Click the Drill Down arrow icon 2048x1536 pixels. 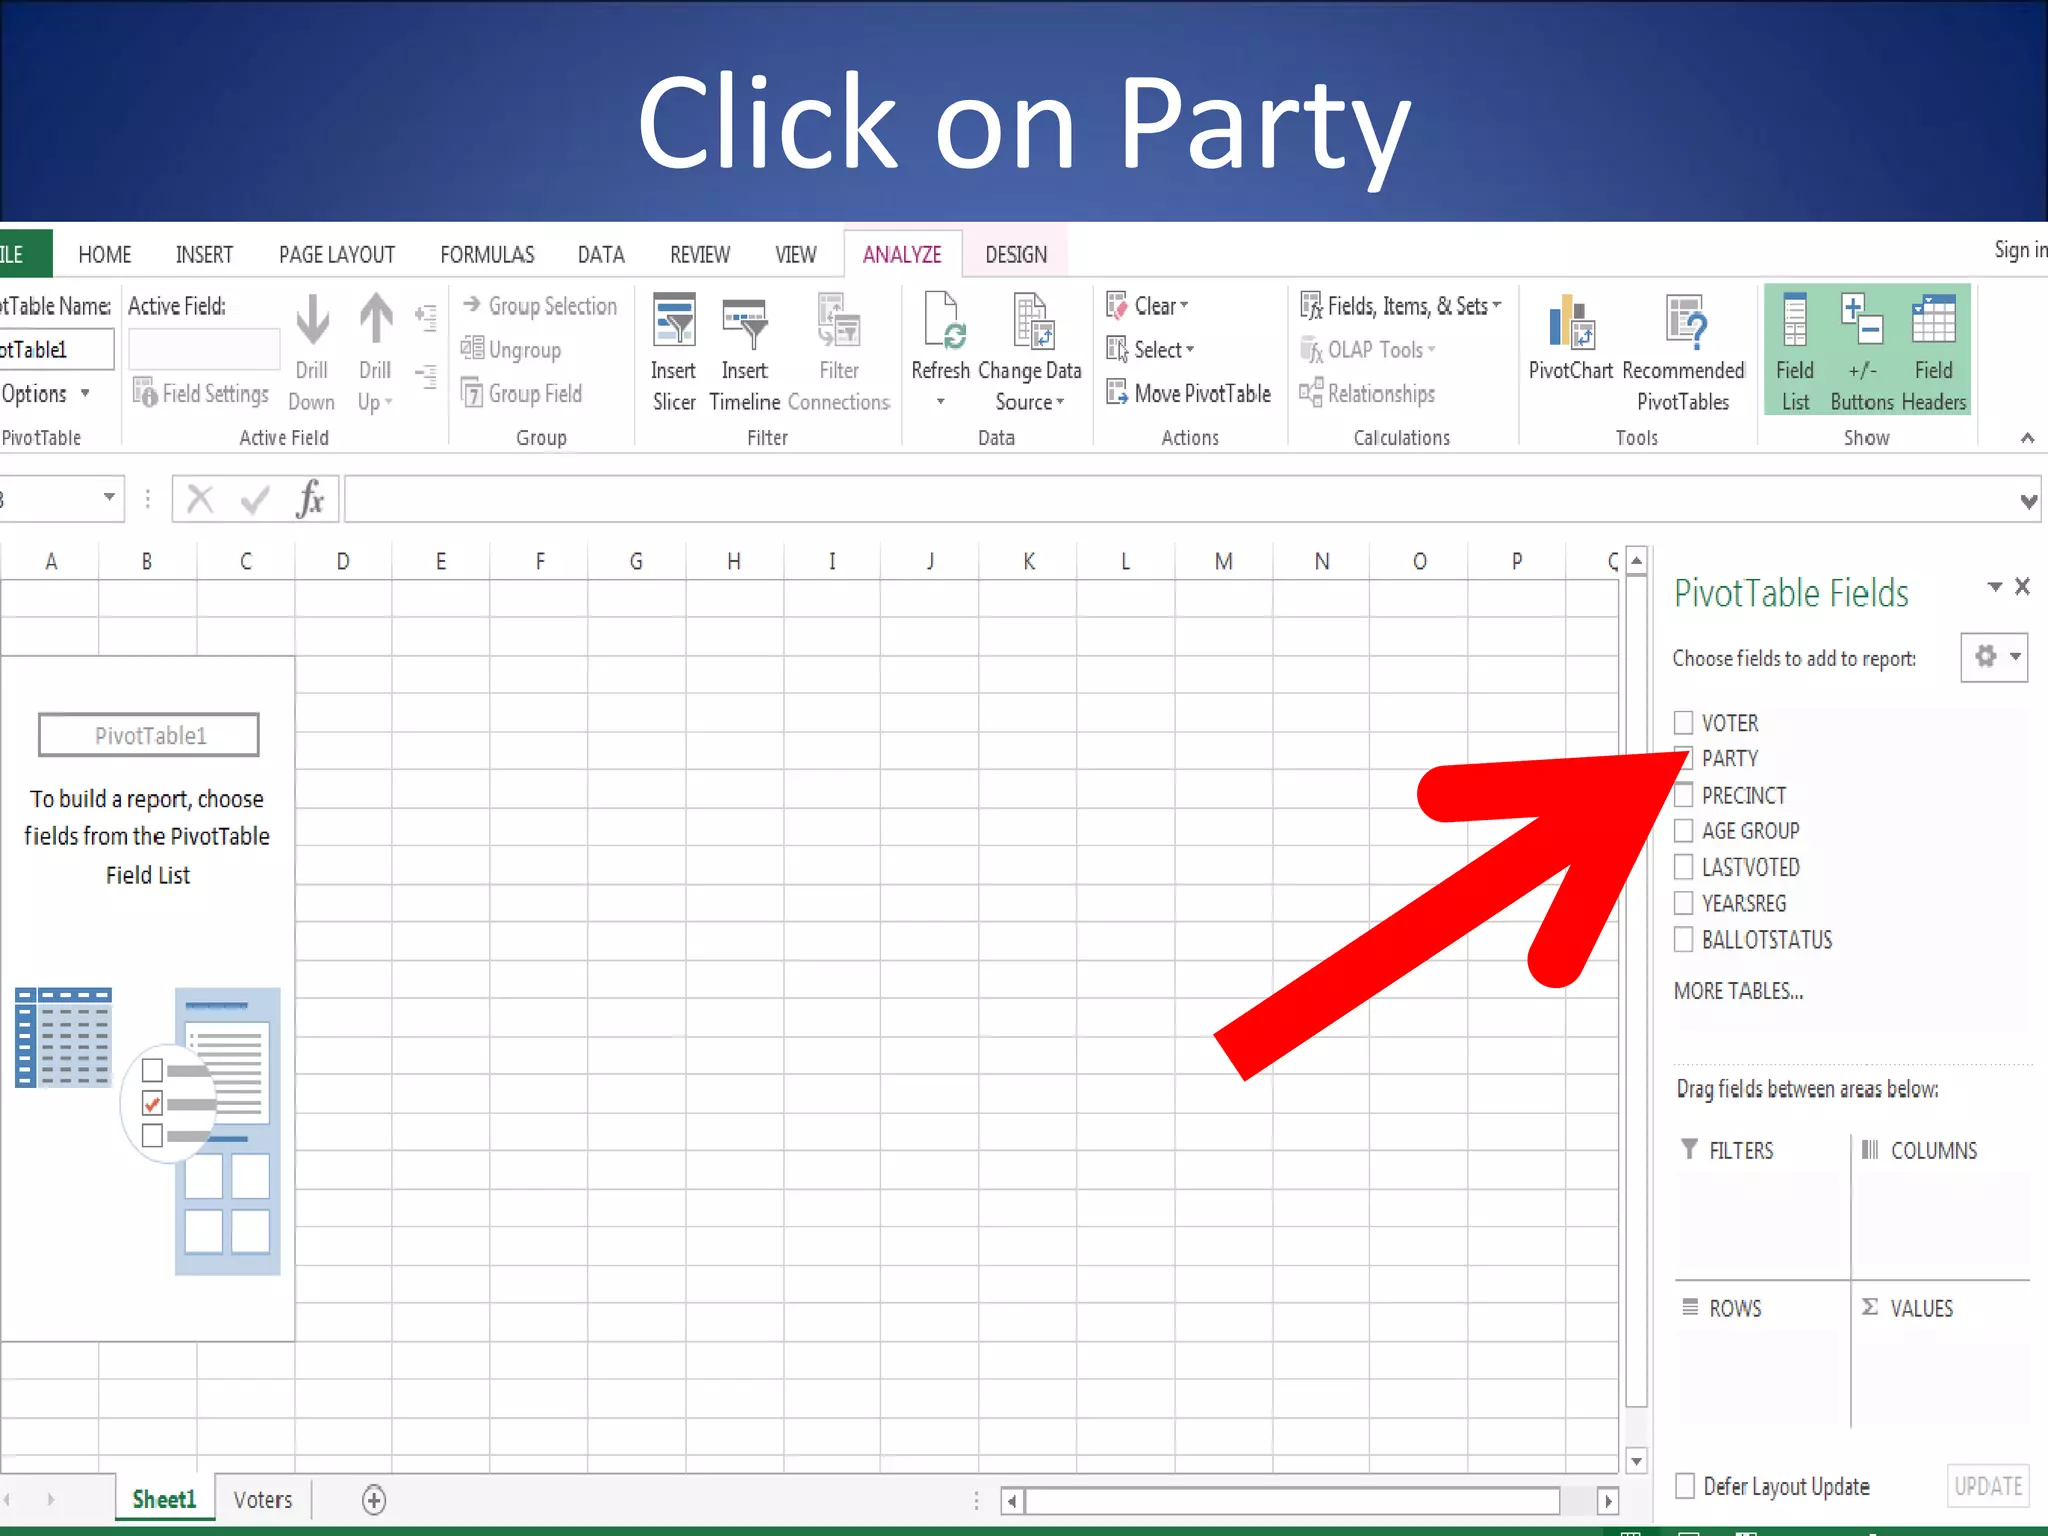(312, 322)
